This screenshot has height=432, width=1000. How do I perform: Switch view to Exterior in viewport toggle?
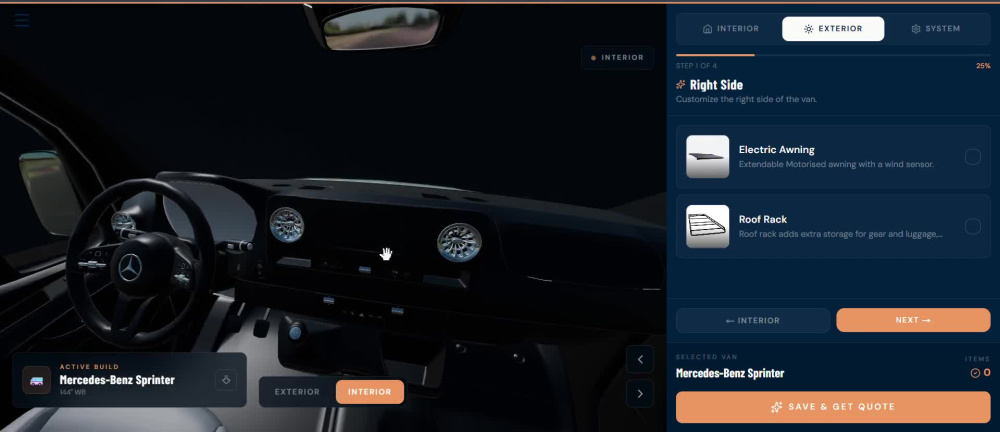point(297,392)
